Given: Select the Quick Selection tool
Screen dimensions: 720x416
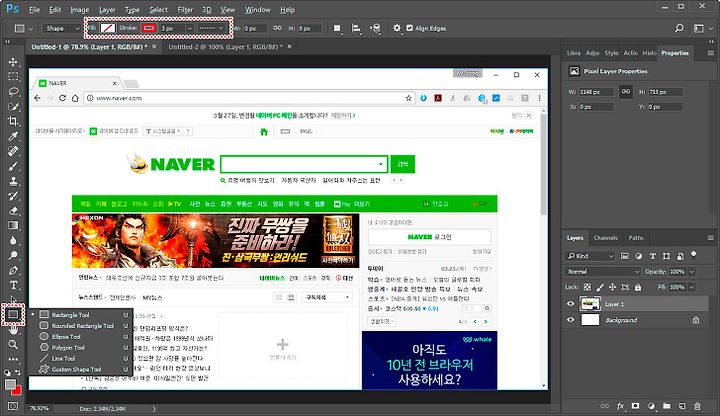Looking at the screenshot, I should 13,107.
